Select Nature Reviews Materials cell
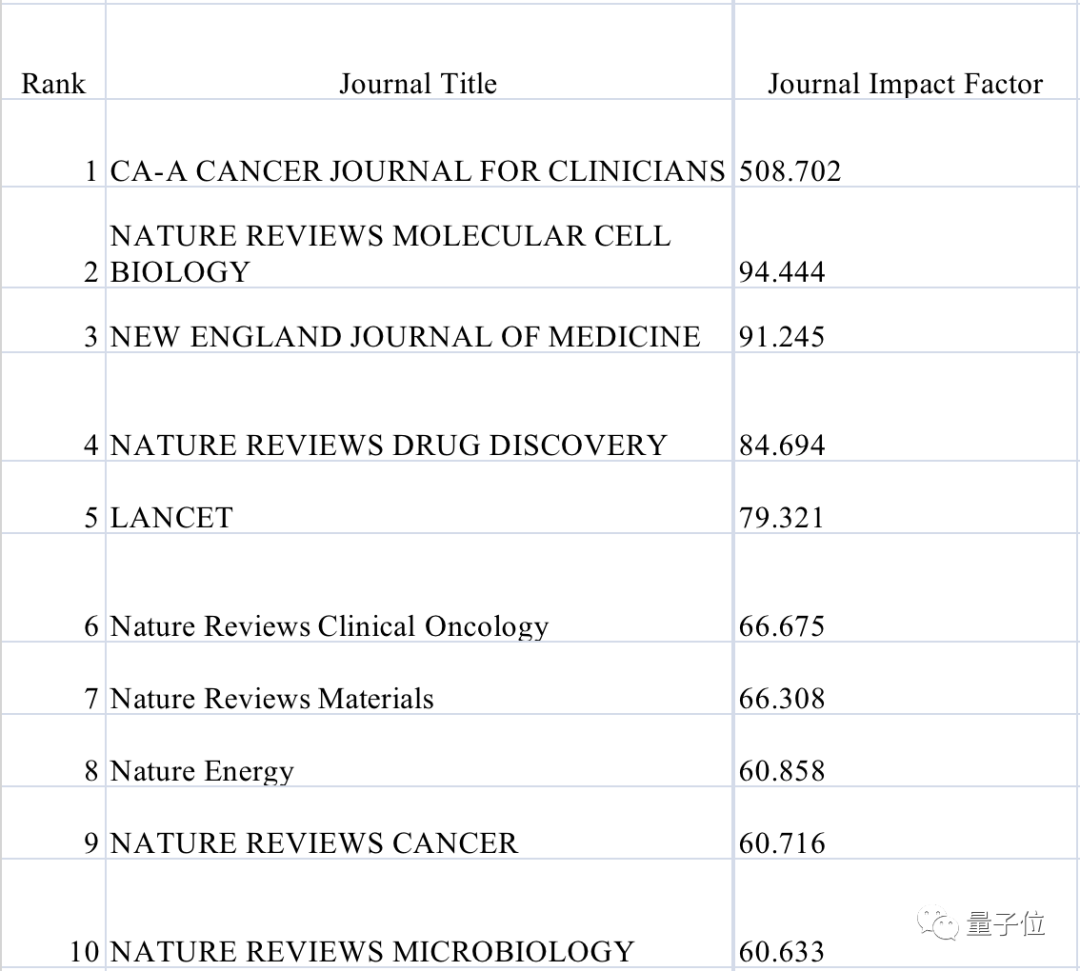1080x971 pixels. pos(419,678)
